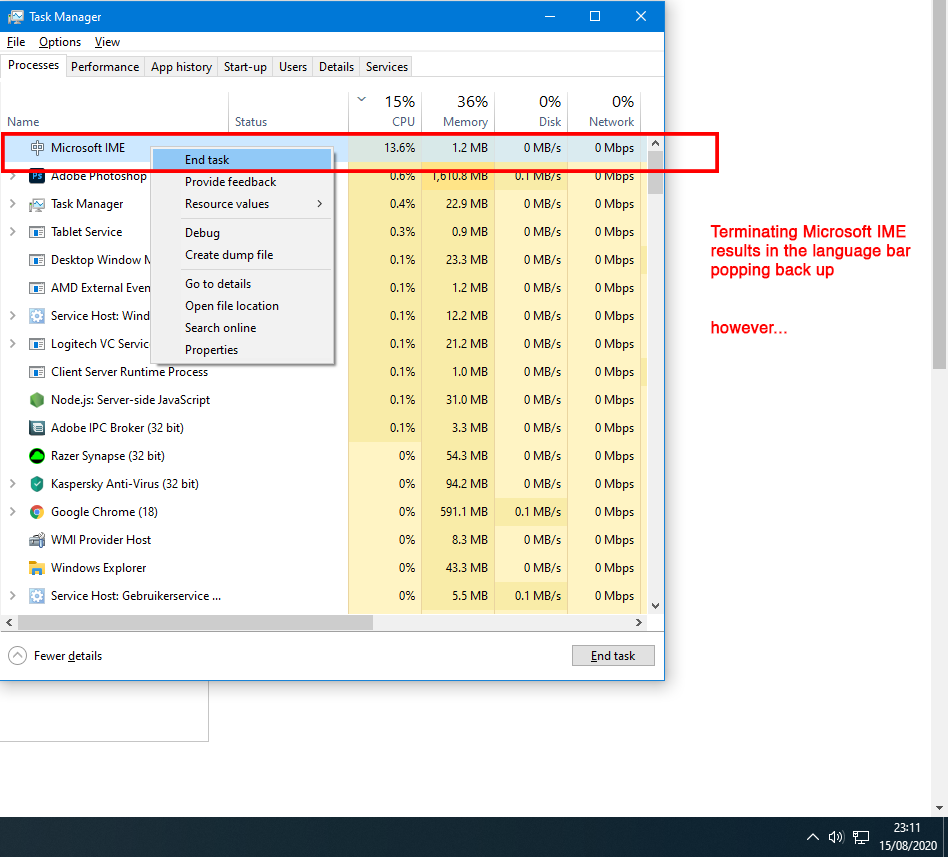This screenshot has width=949, height=858.
Task: Expand the Adobe Photoshop process group
Action: [12, 177]
